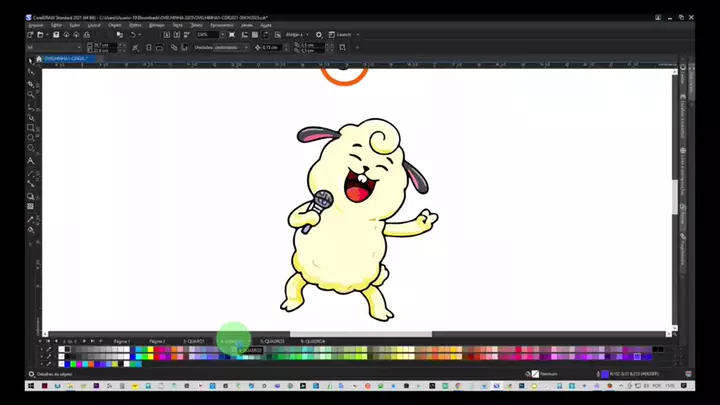Choose the Text tool in the toolbox
The width and height of the screenshot is (720, 405).
pyautogui.click(x=31, y=161)
